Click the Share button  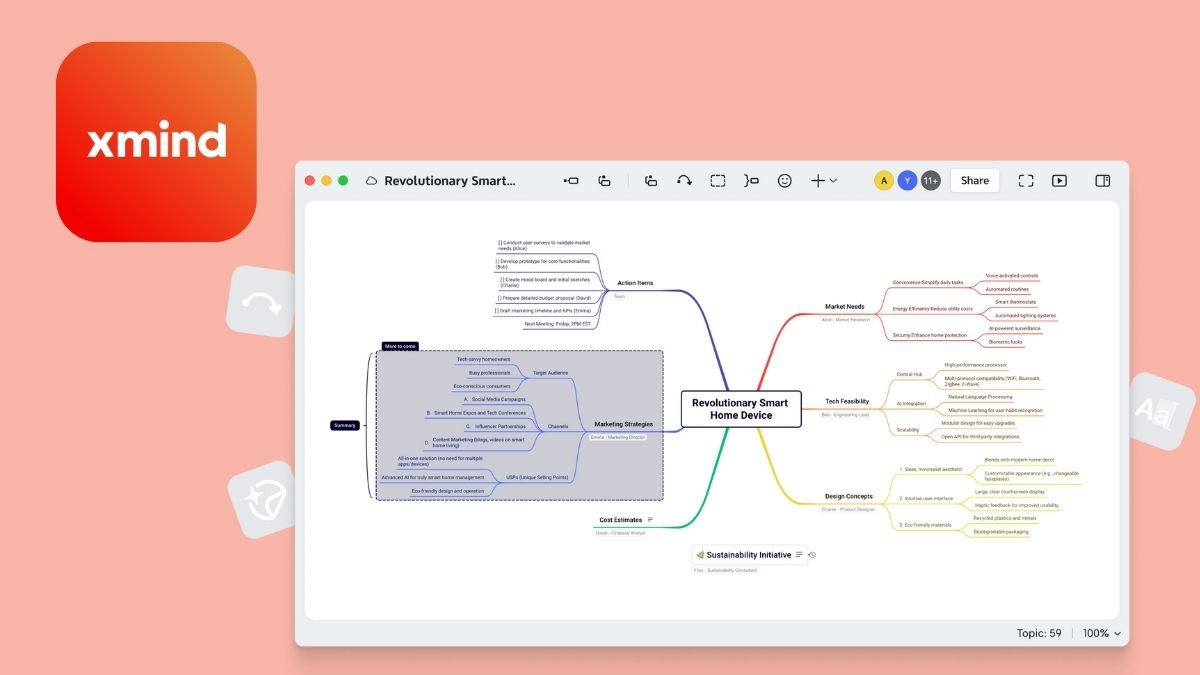point(975,181)
